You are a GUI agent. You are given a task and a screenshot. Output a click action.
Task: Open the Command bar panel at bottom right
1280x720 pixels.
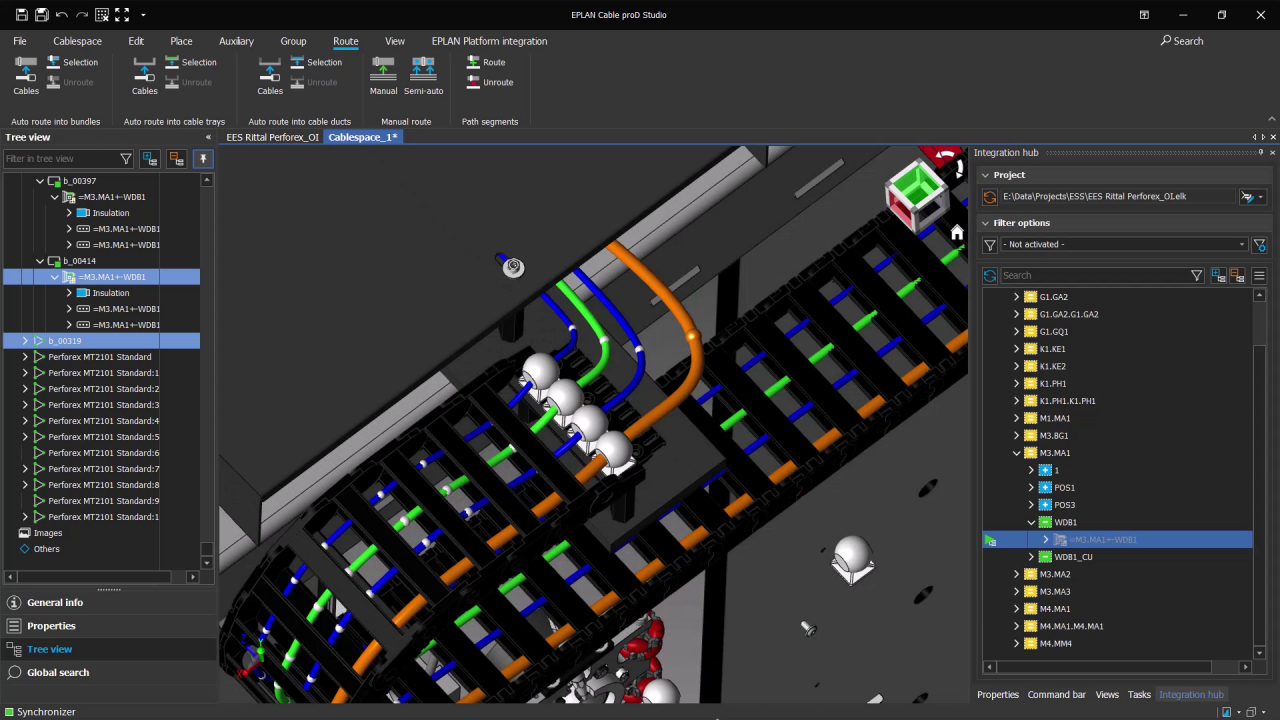point(1056,694)
